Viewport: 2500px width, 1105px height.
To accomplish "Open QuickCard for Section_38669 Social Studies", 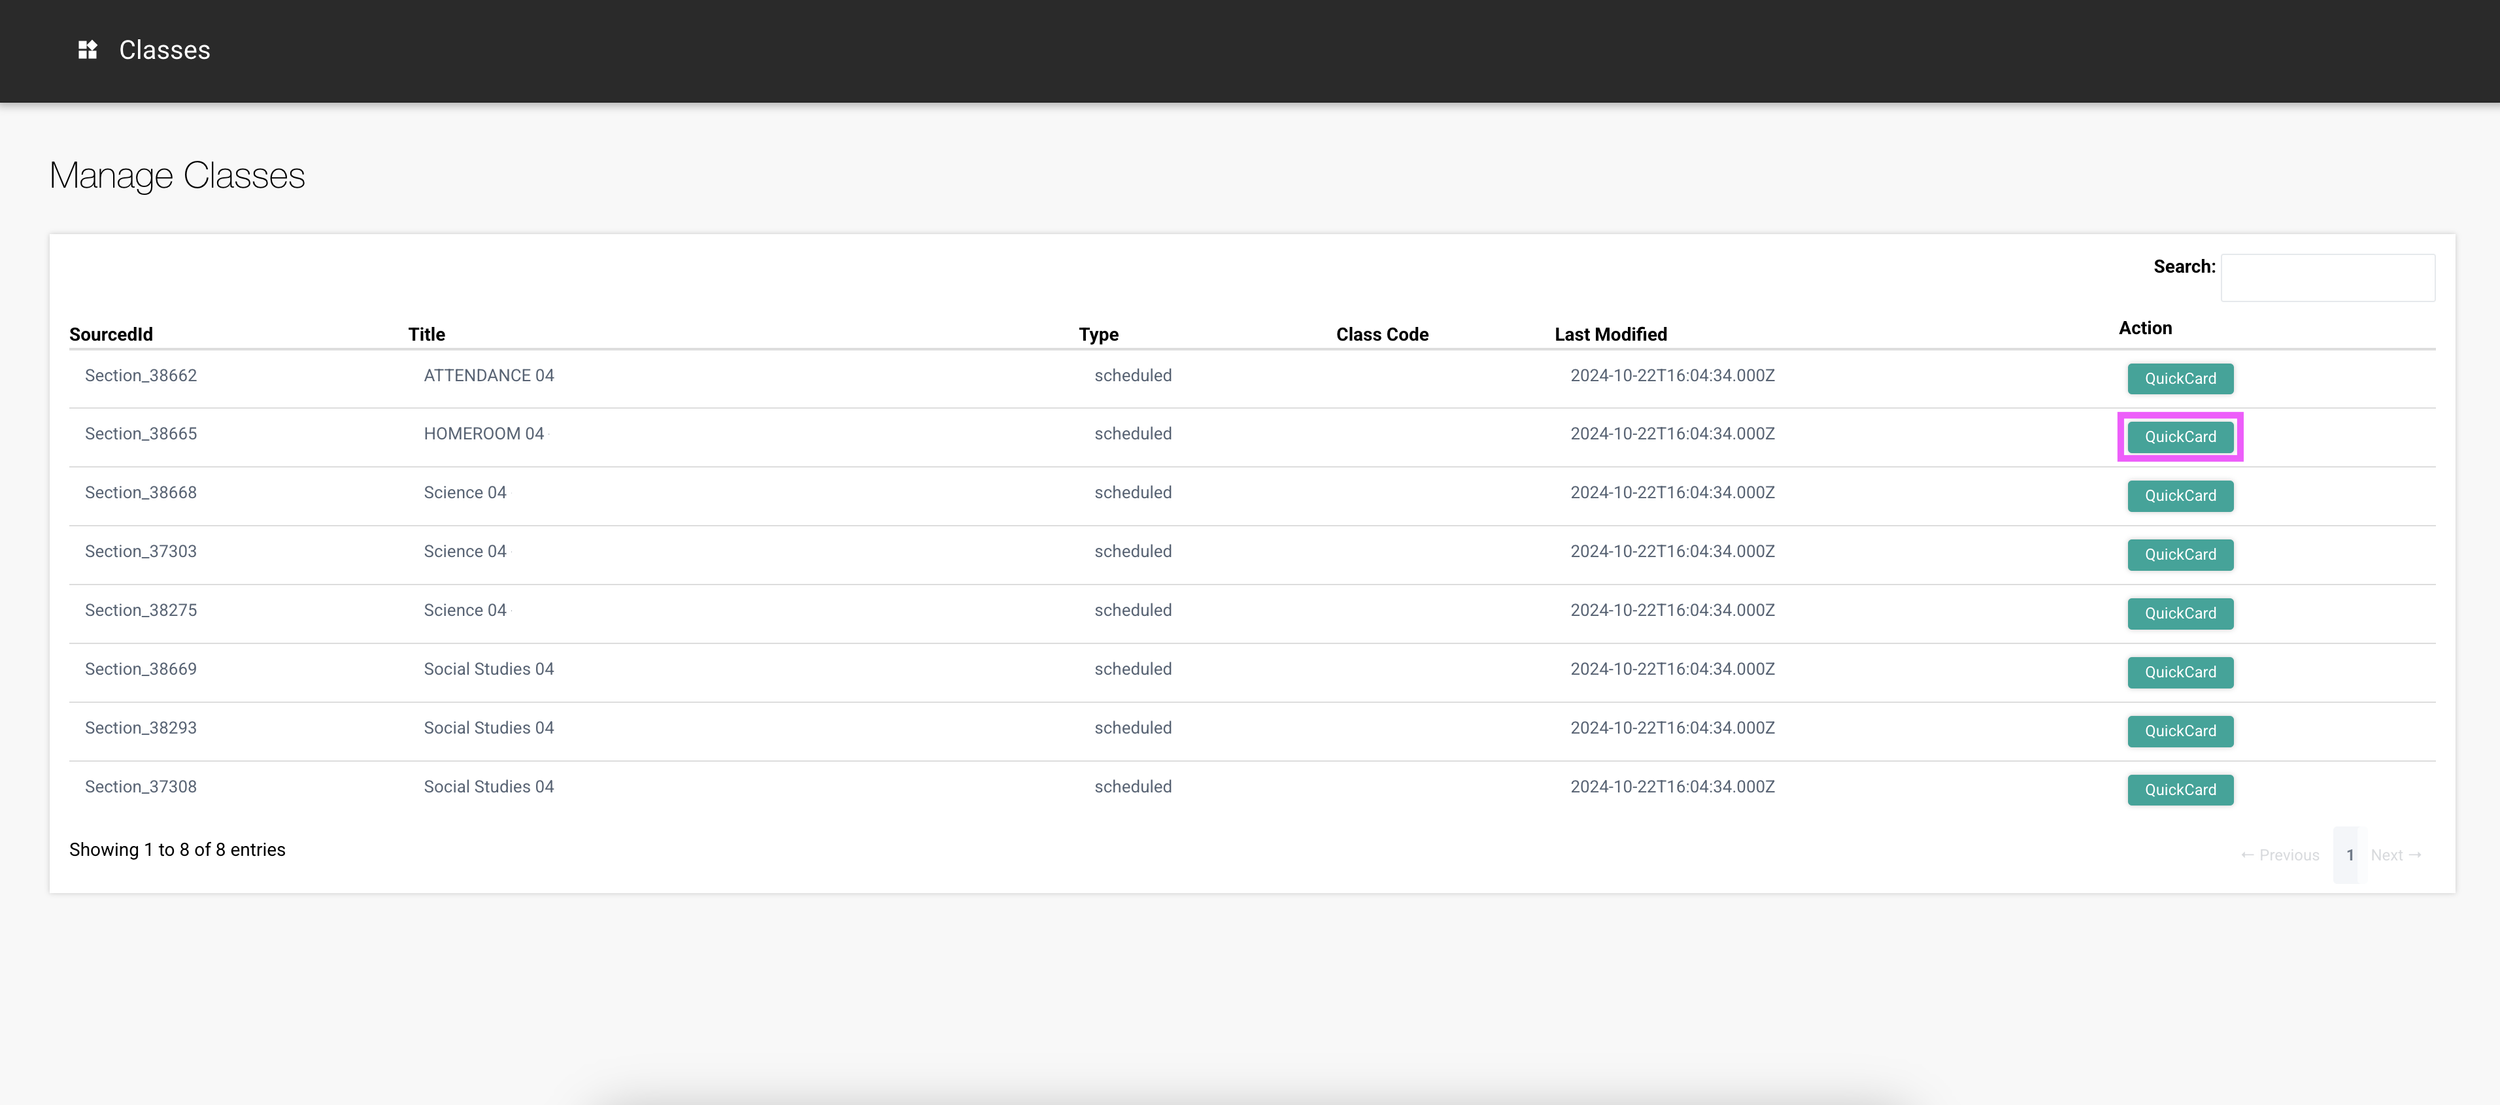I will point(2179,672).
